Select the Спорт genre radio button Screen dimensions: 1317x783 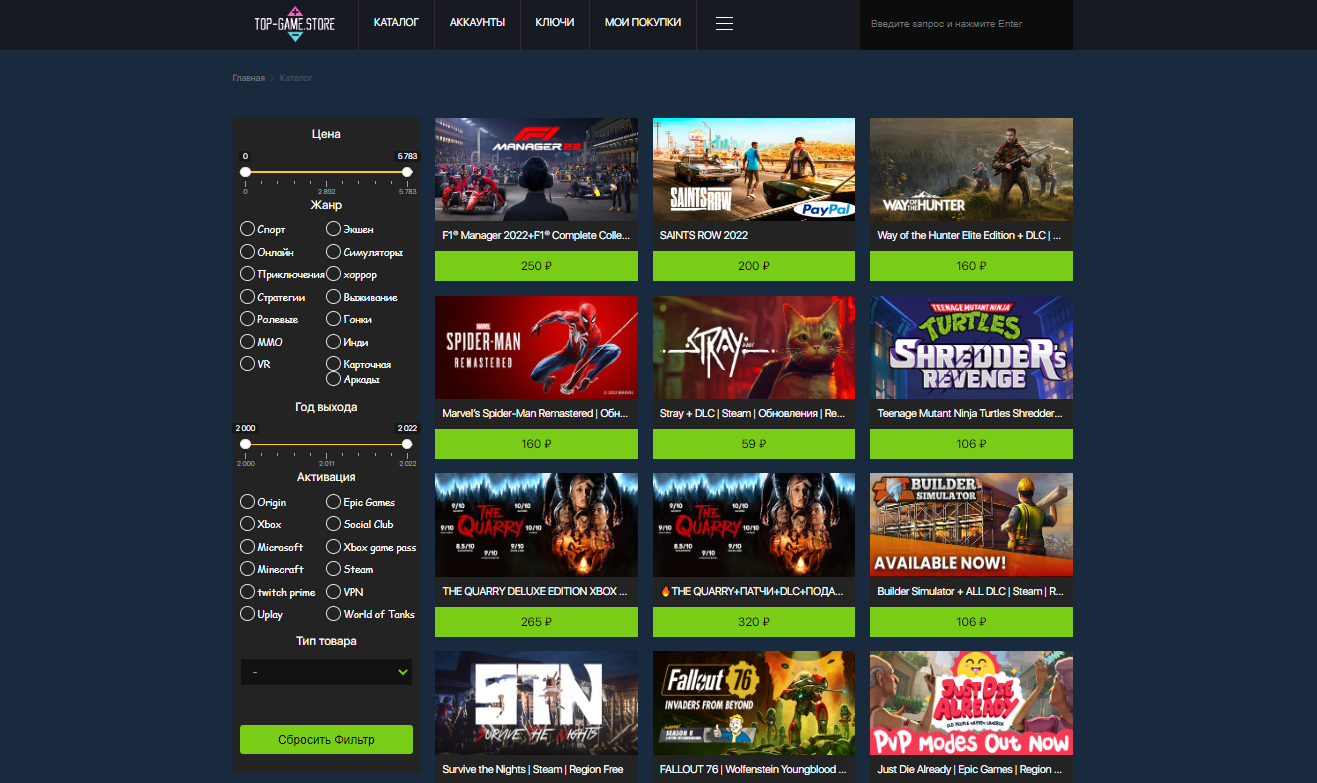[x=248, y=229]
